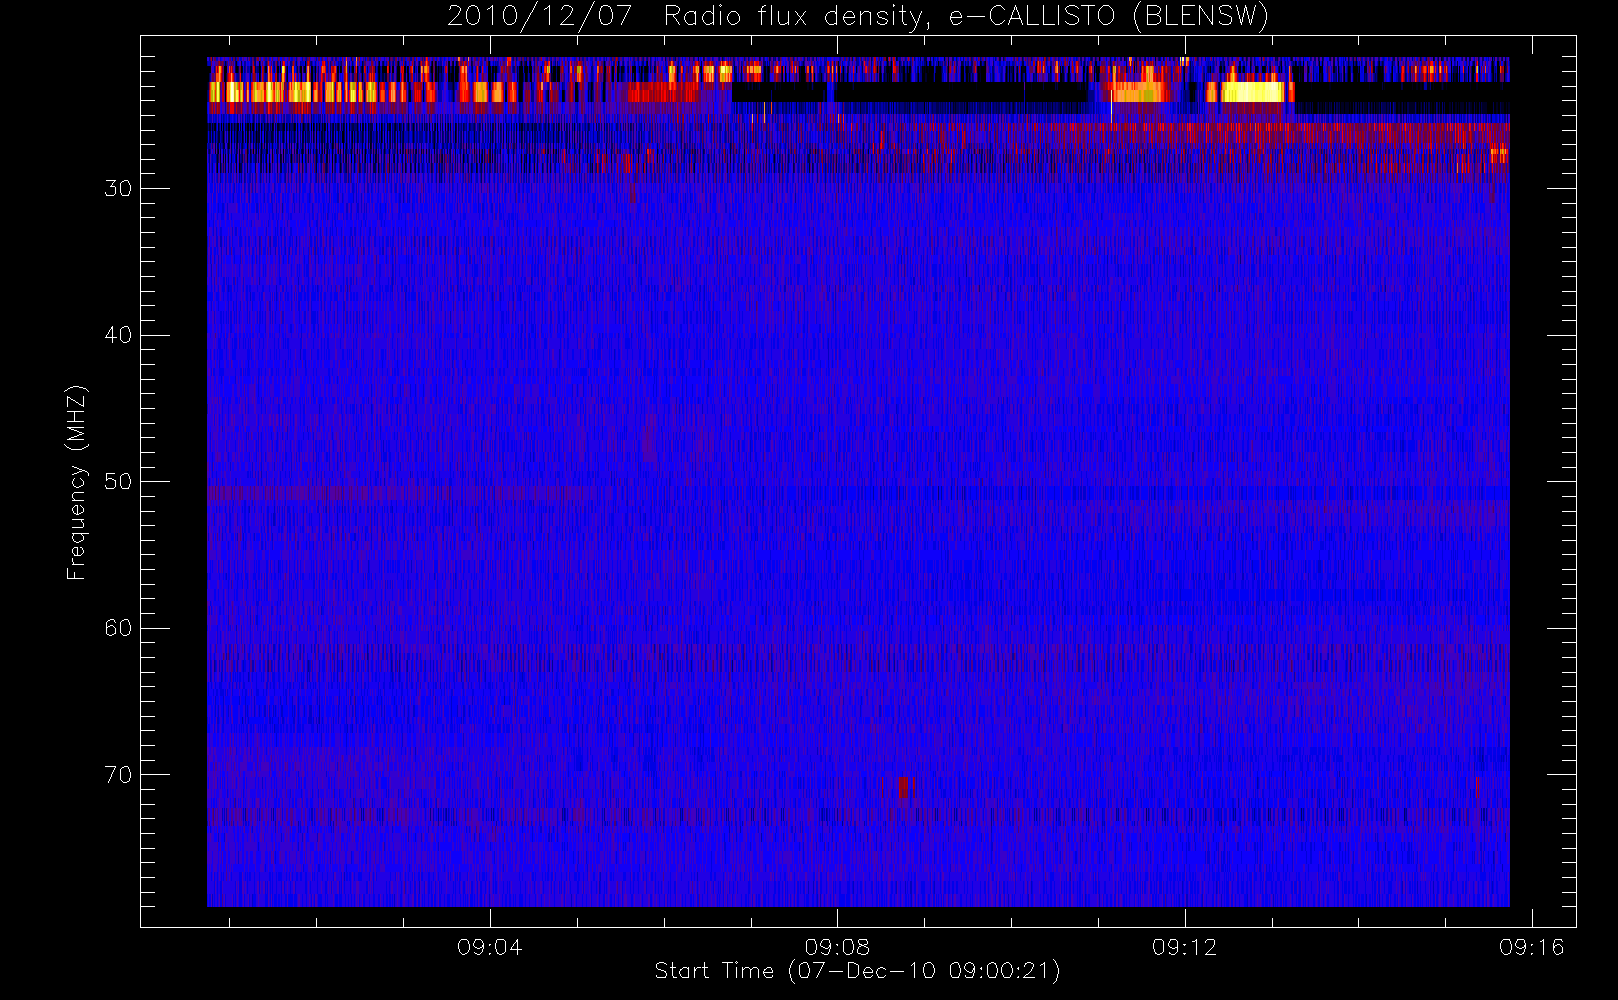Click the 09:08 time tick label

(x=837, y=947)
